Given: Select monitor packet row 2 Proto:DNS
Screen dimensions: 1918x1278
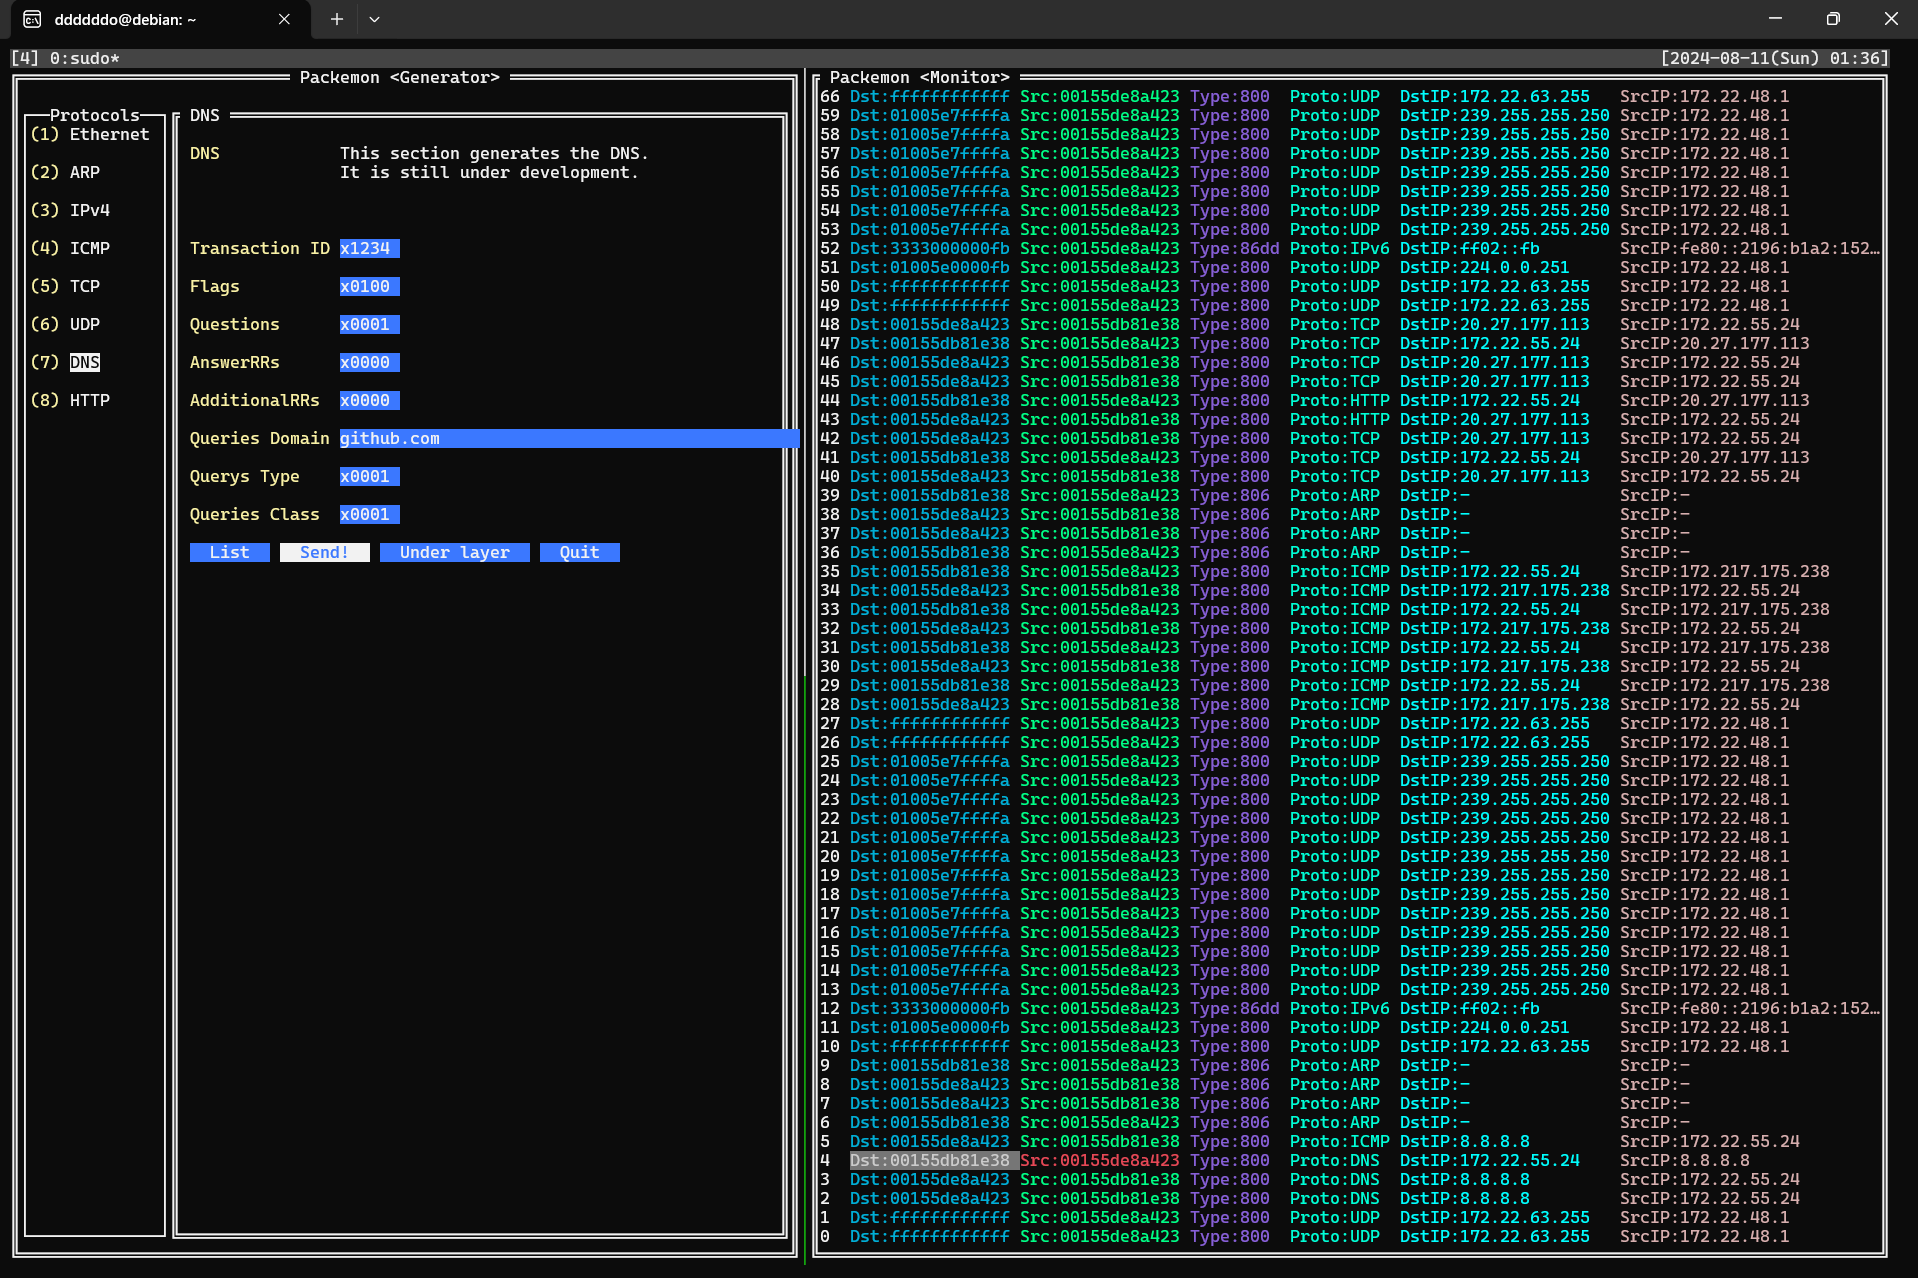Looking at the screenshot, I should tap(1350, 1198).
